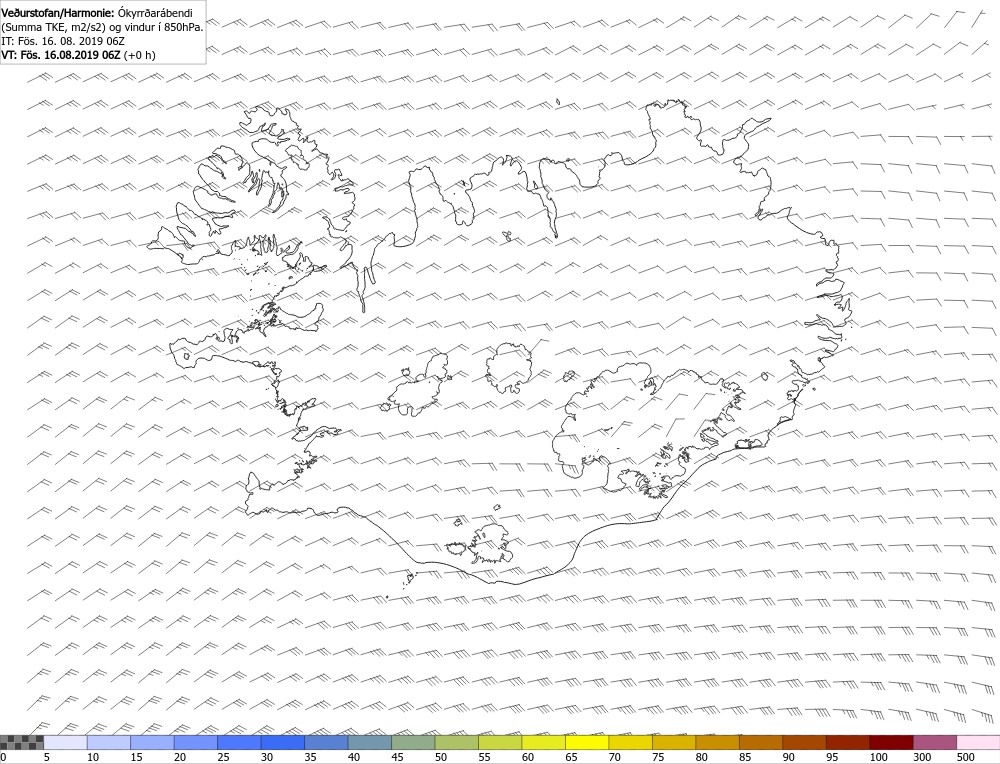Select the round Hofsjökull glacier outline
Image resolution: width=1000 pixels, height=764 pixels.
tap(509, 367)
